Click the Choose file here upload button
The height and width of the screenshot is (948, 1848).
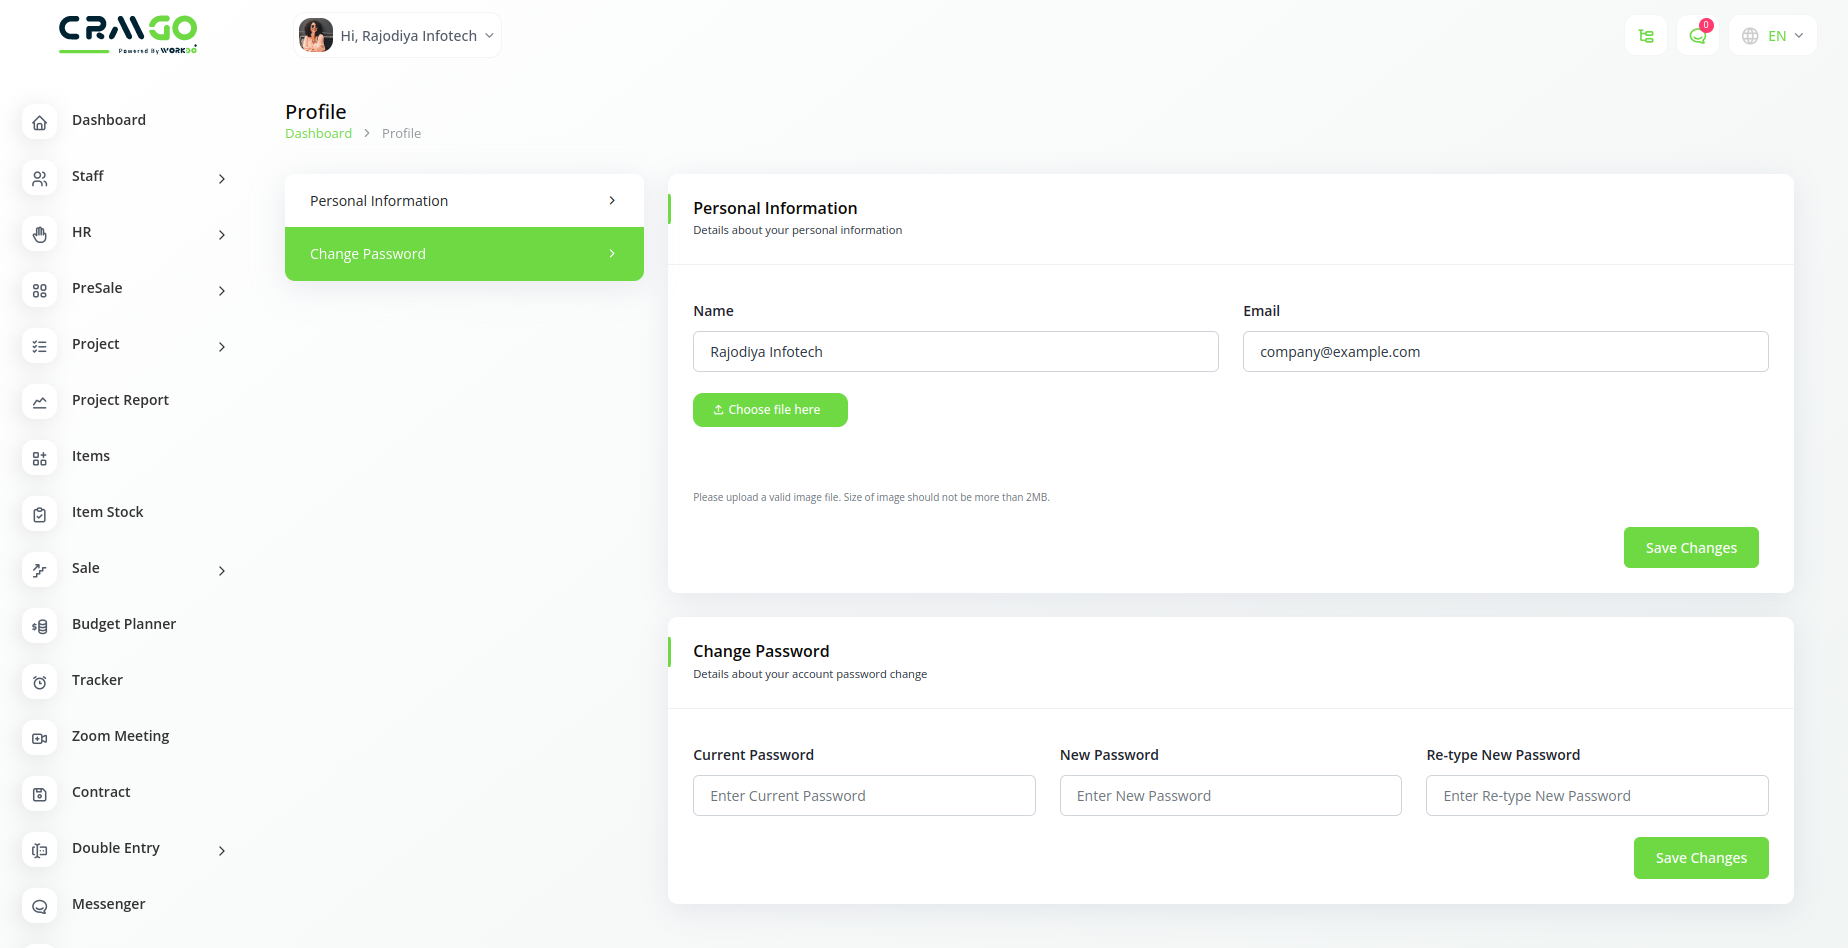pyautogui.click(x=770, y=410)
